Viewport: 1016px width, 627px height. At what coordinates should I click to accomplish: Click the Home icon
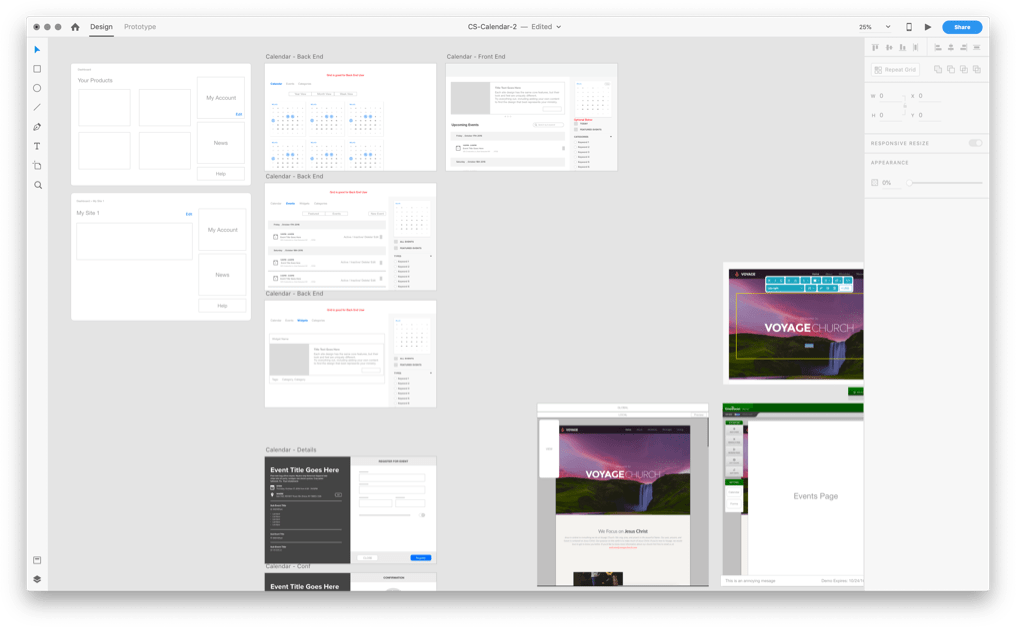pos(75,27)
